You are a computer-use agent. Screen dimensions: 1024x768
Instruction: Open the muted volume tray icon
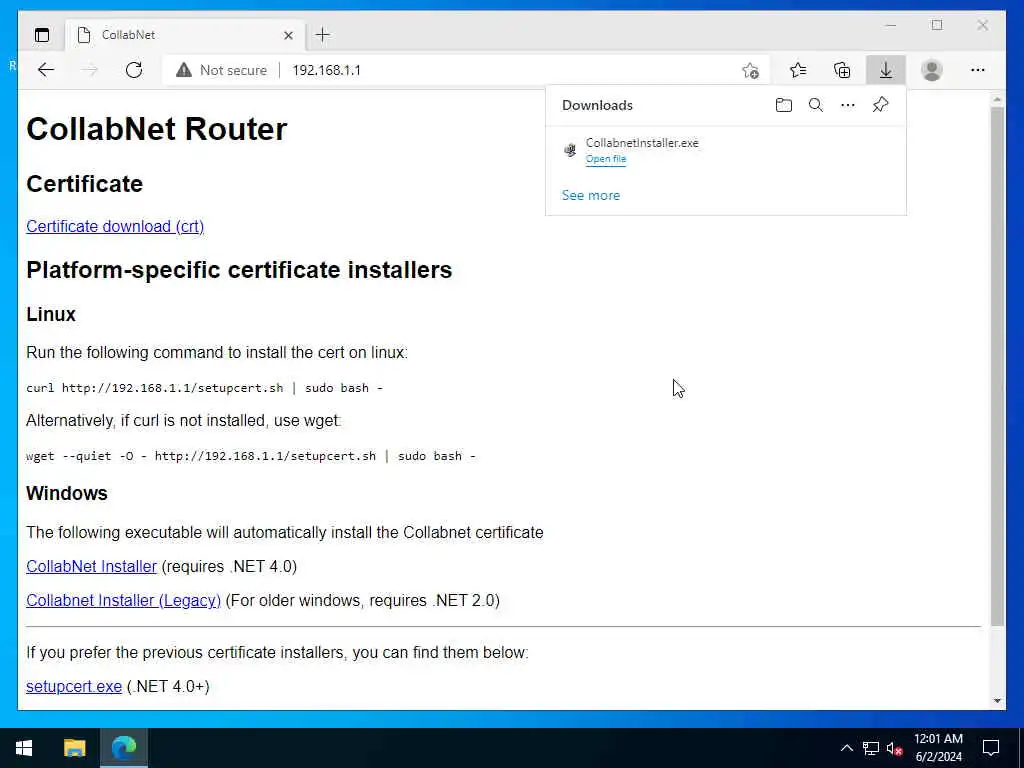[x=894, y=748]
